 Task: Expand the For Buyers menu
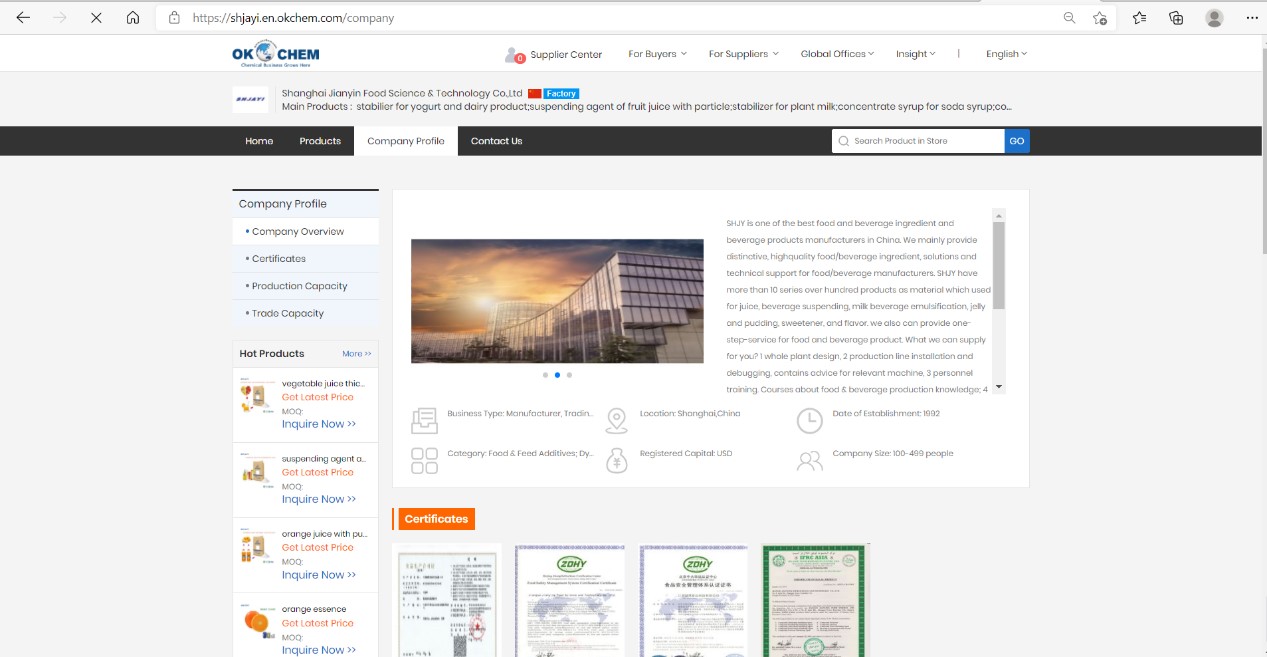tap(657, 54)
